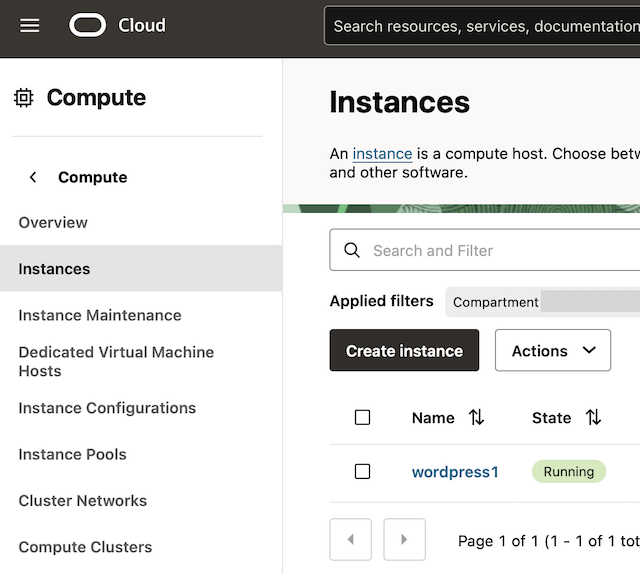
Task: Go to next page arrow
Action: 404,539
